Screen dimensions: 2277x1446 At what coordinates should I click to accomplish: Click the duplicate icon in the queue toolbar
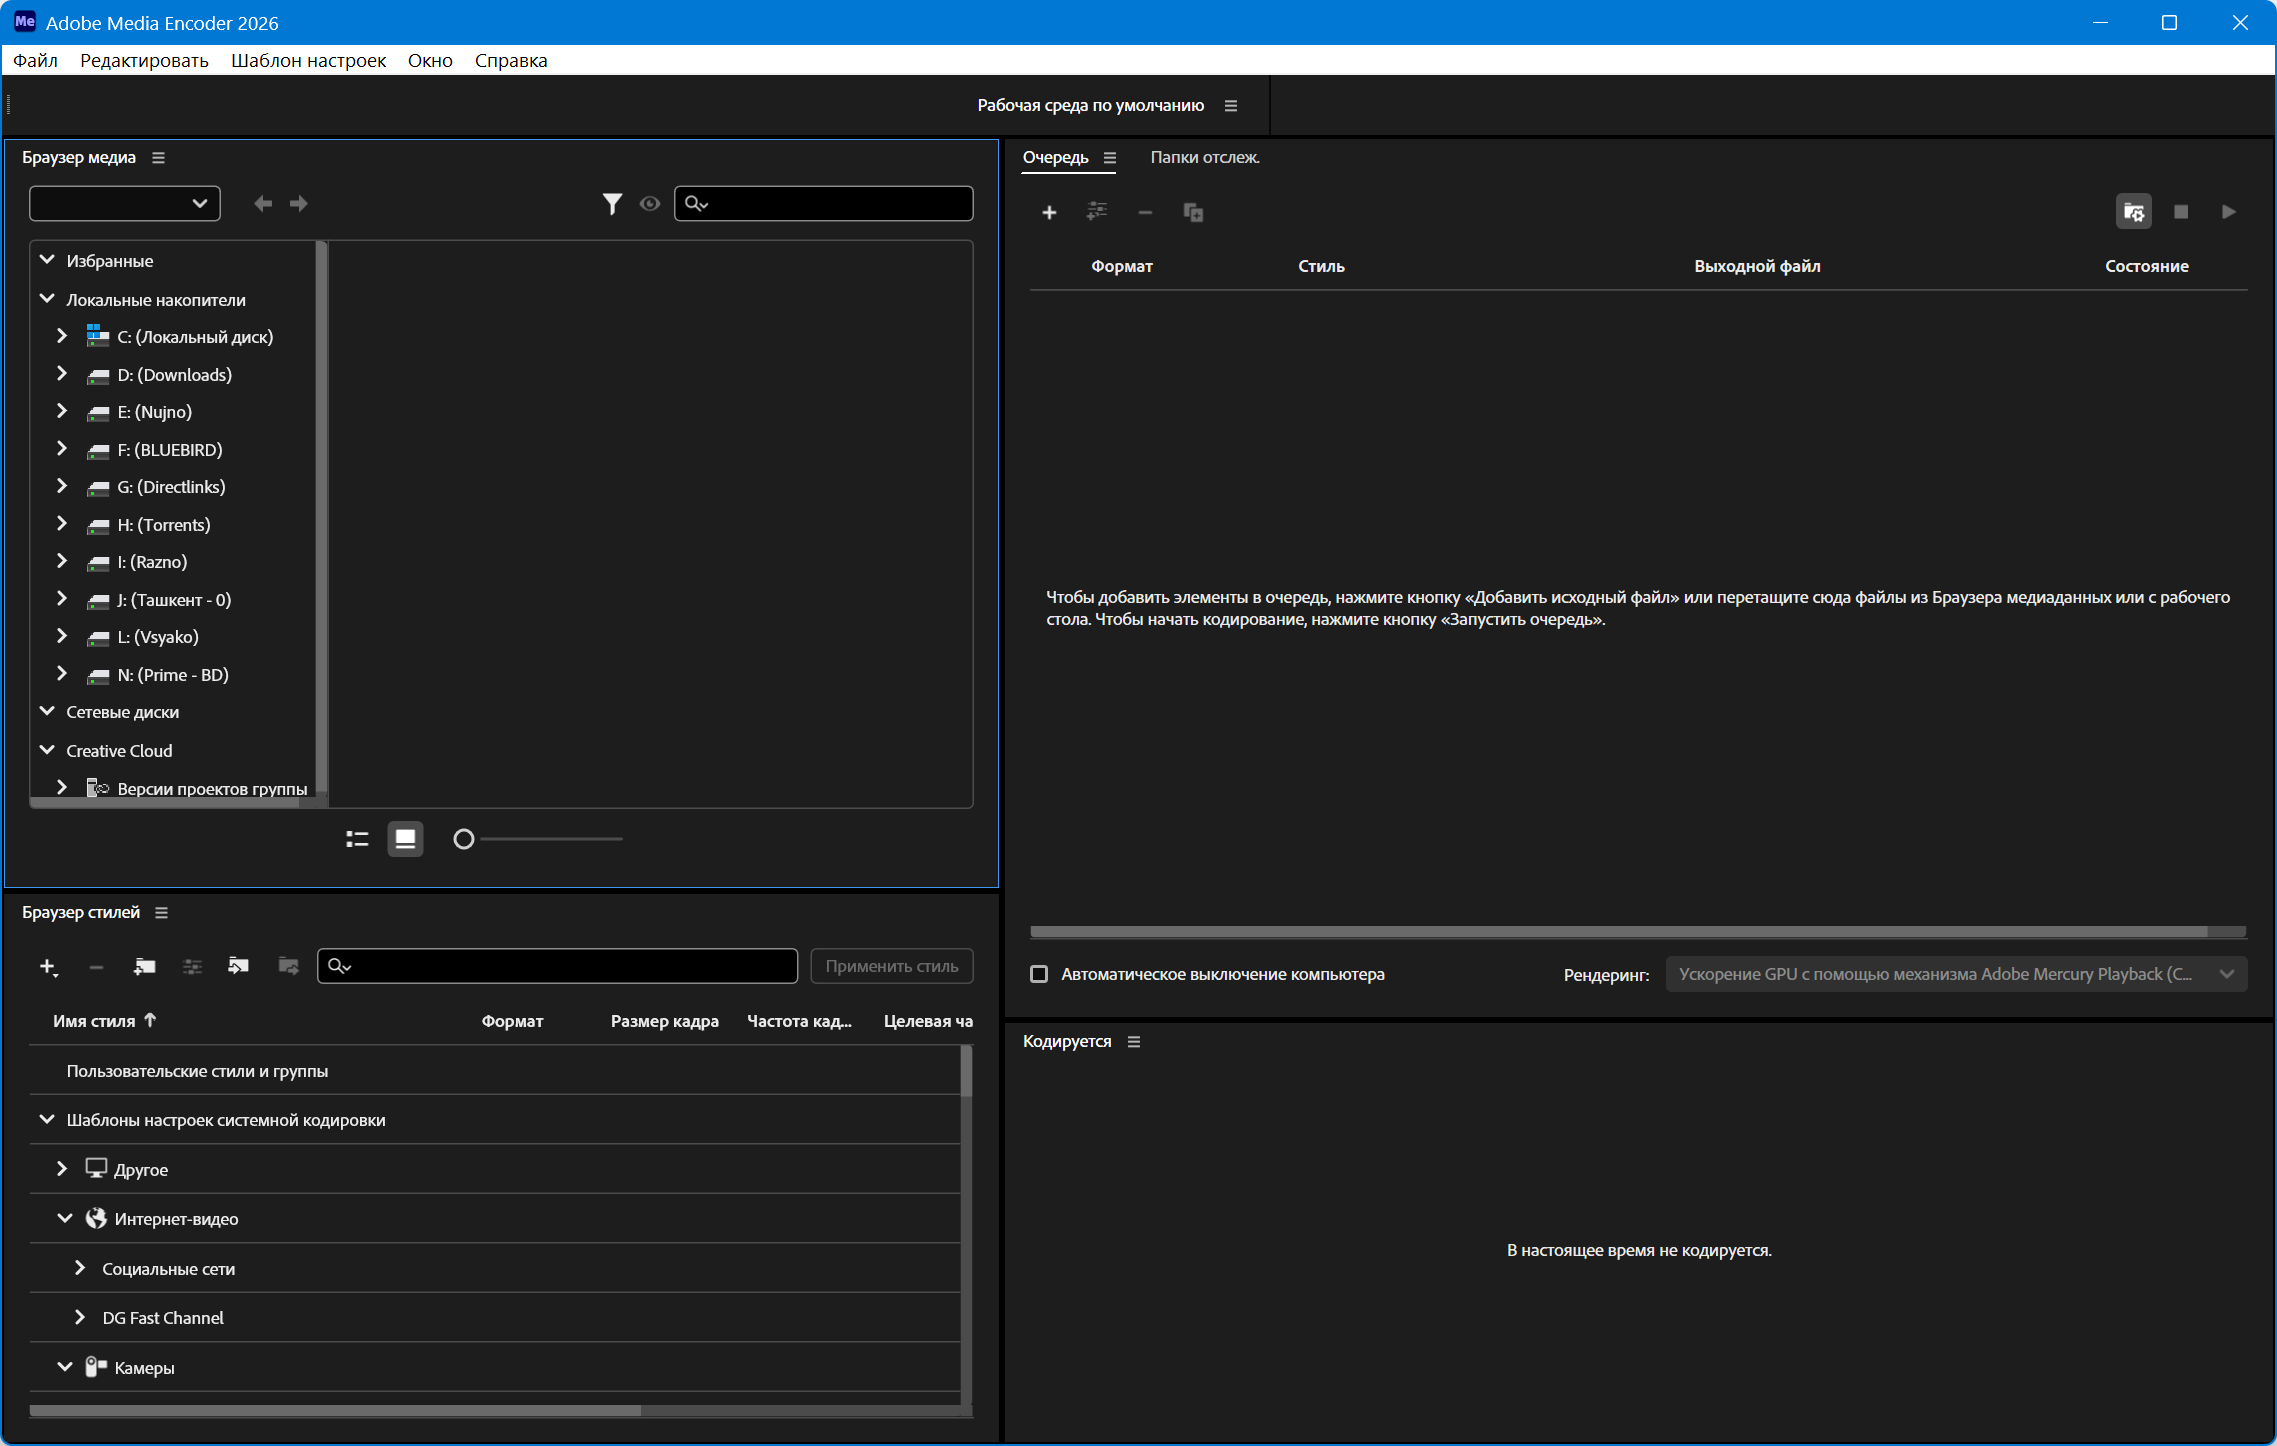coord(1193,212)
